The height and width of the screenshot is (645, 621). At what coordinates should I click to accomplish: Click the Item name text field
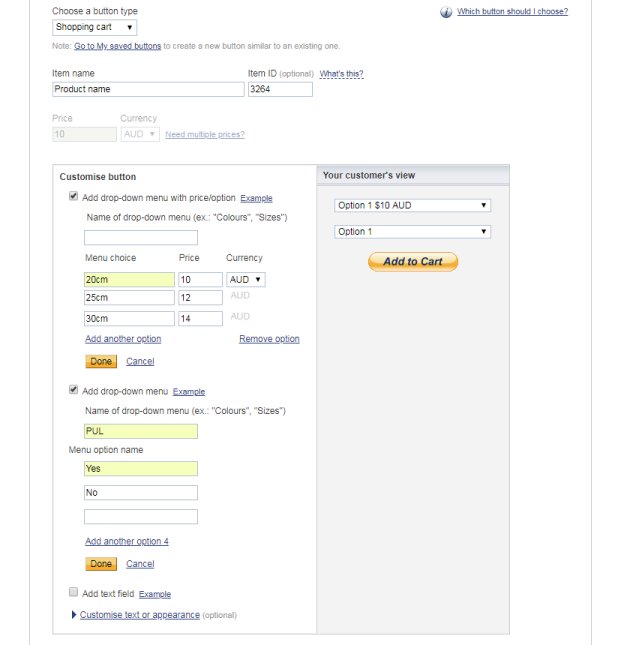coord(148,90)
